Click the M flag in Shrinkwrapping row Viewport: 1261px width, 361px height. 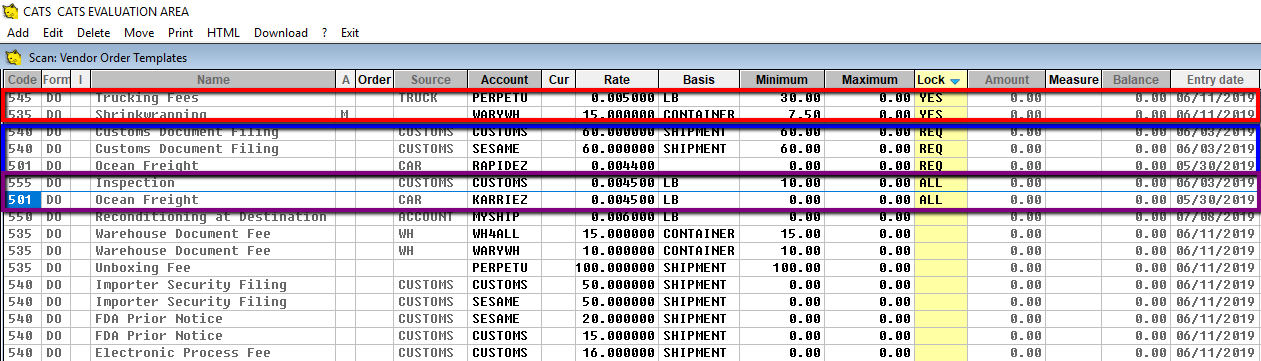(x=345, y=115)
